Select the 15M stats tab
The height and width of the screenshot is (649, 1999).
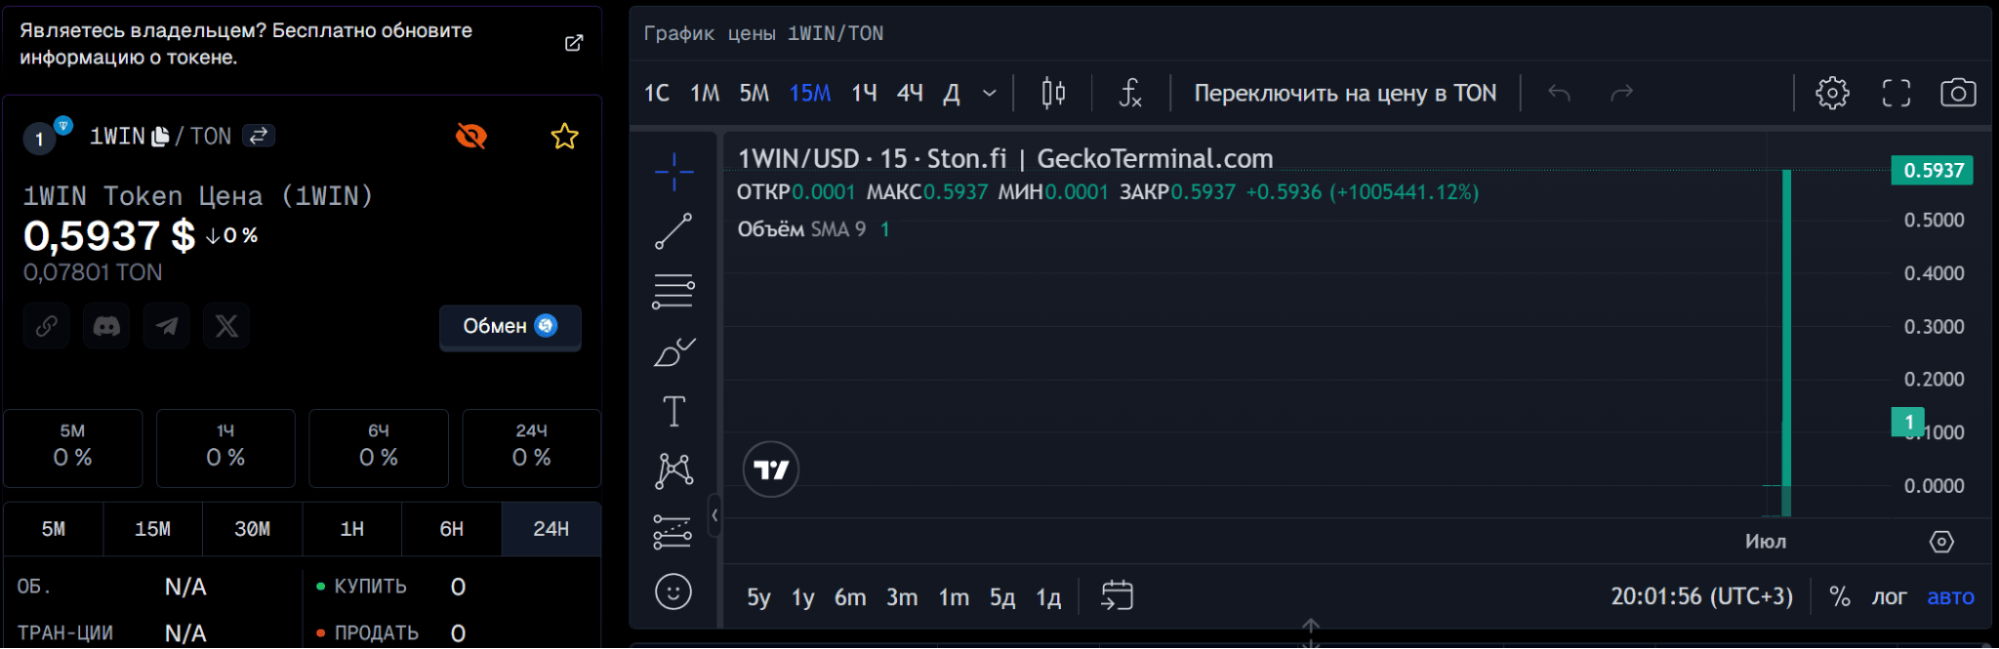(153, 529)
